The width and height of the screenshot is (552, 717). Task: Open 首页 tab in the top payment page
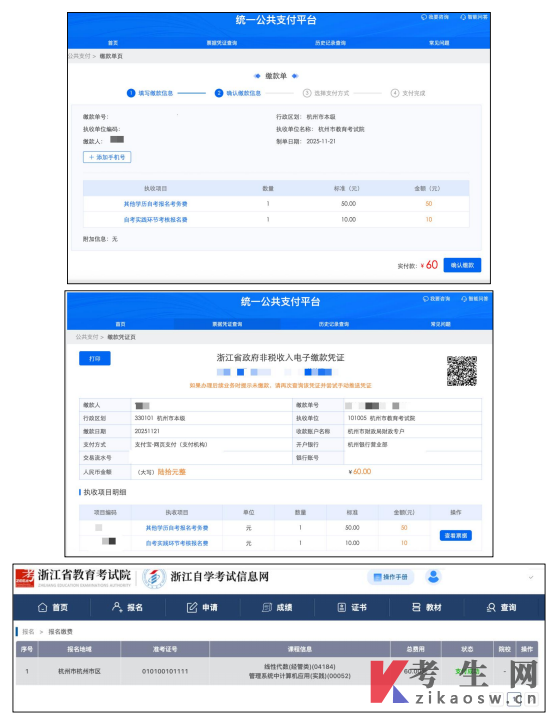coord(113,43)
